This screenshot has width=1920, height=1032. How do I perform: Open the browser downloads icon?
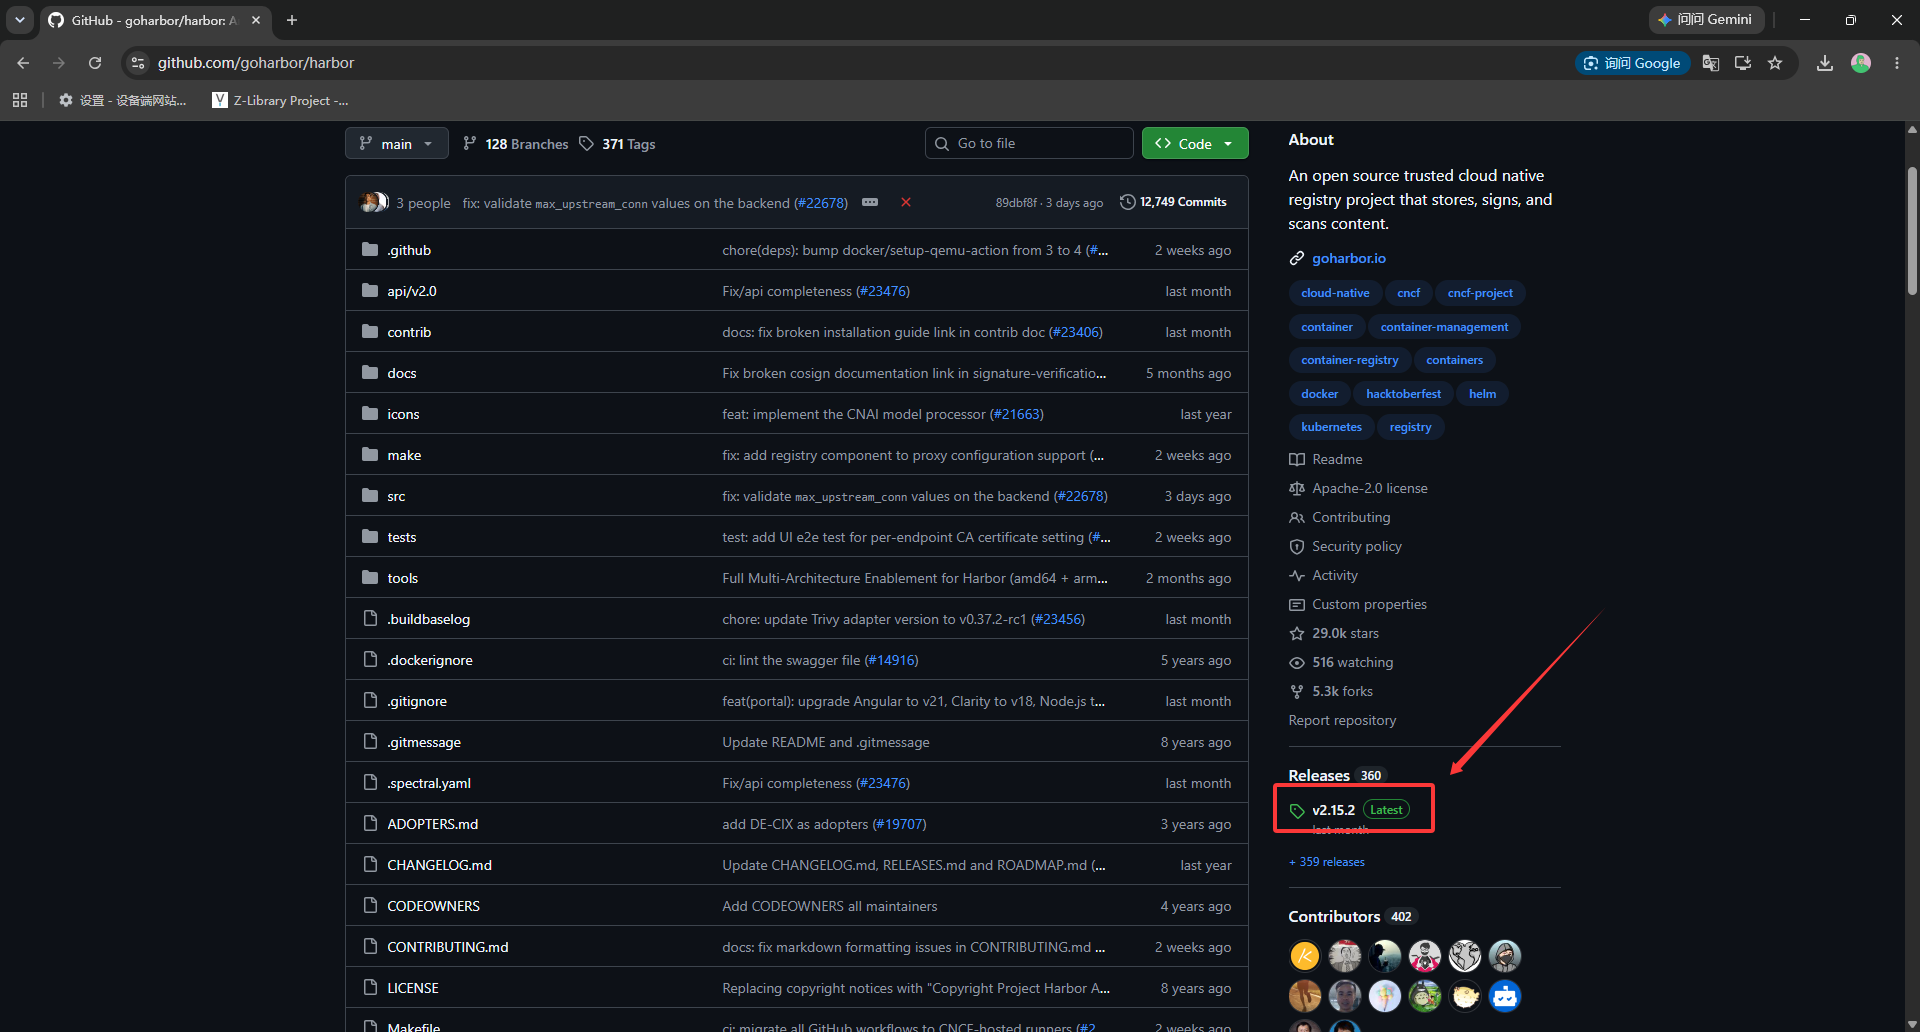click(1825, 63)
